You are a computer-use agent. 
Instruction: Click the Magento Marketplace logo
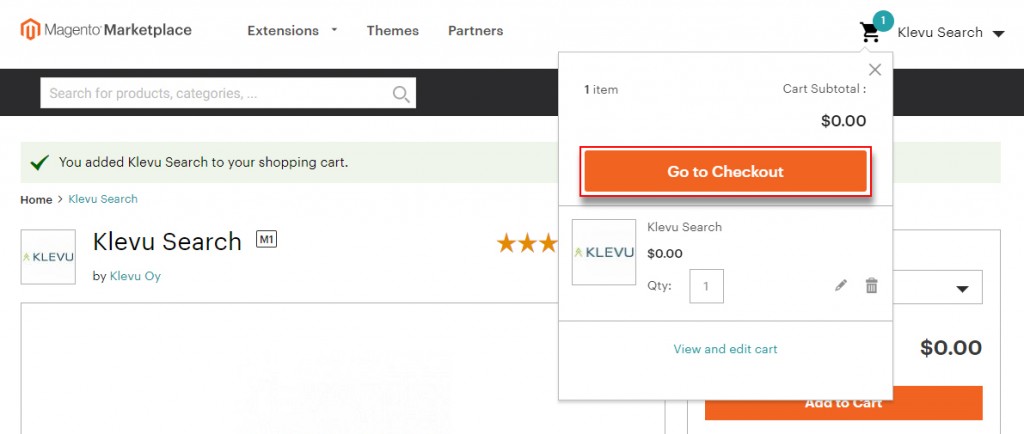[x=106, y=31]
